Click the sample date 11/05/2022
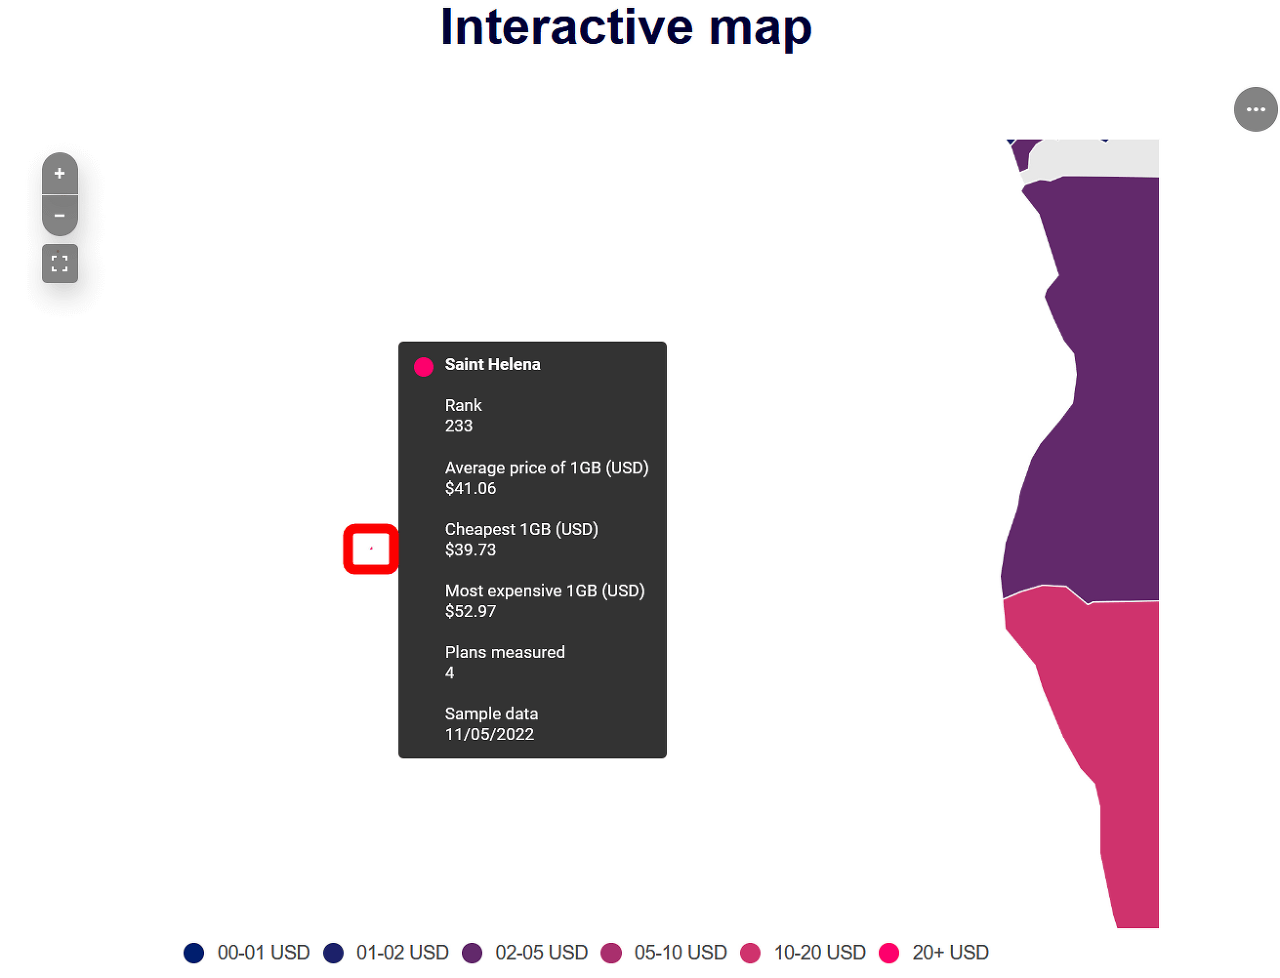 click(489, 734)
